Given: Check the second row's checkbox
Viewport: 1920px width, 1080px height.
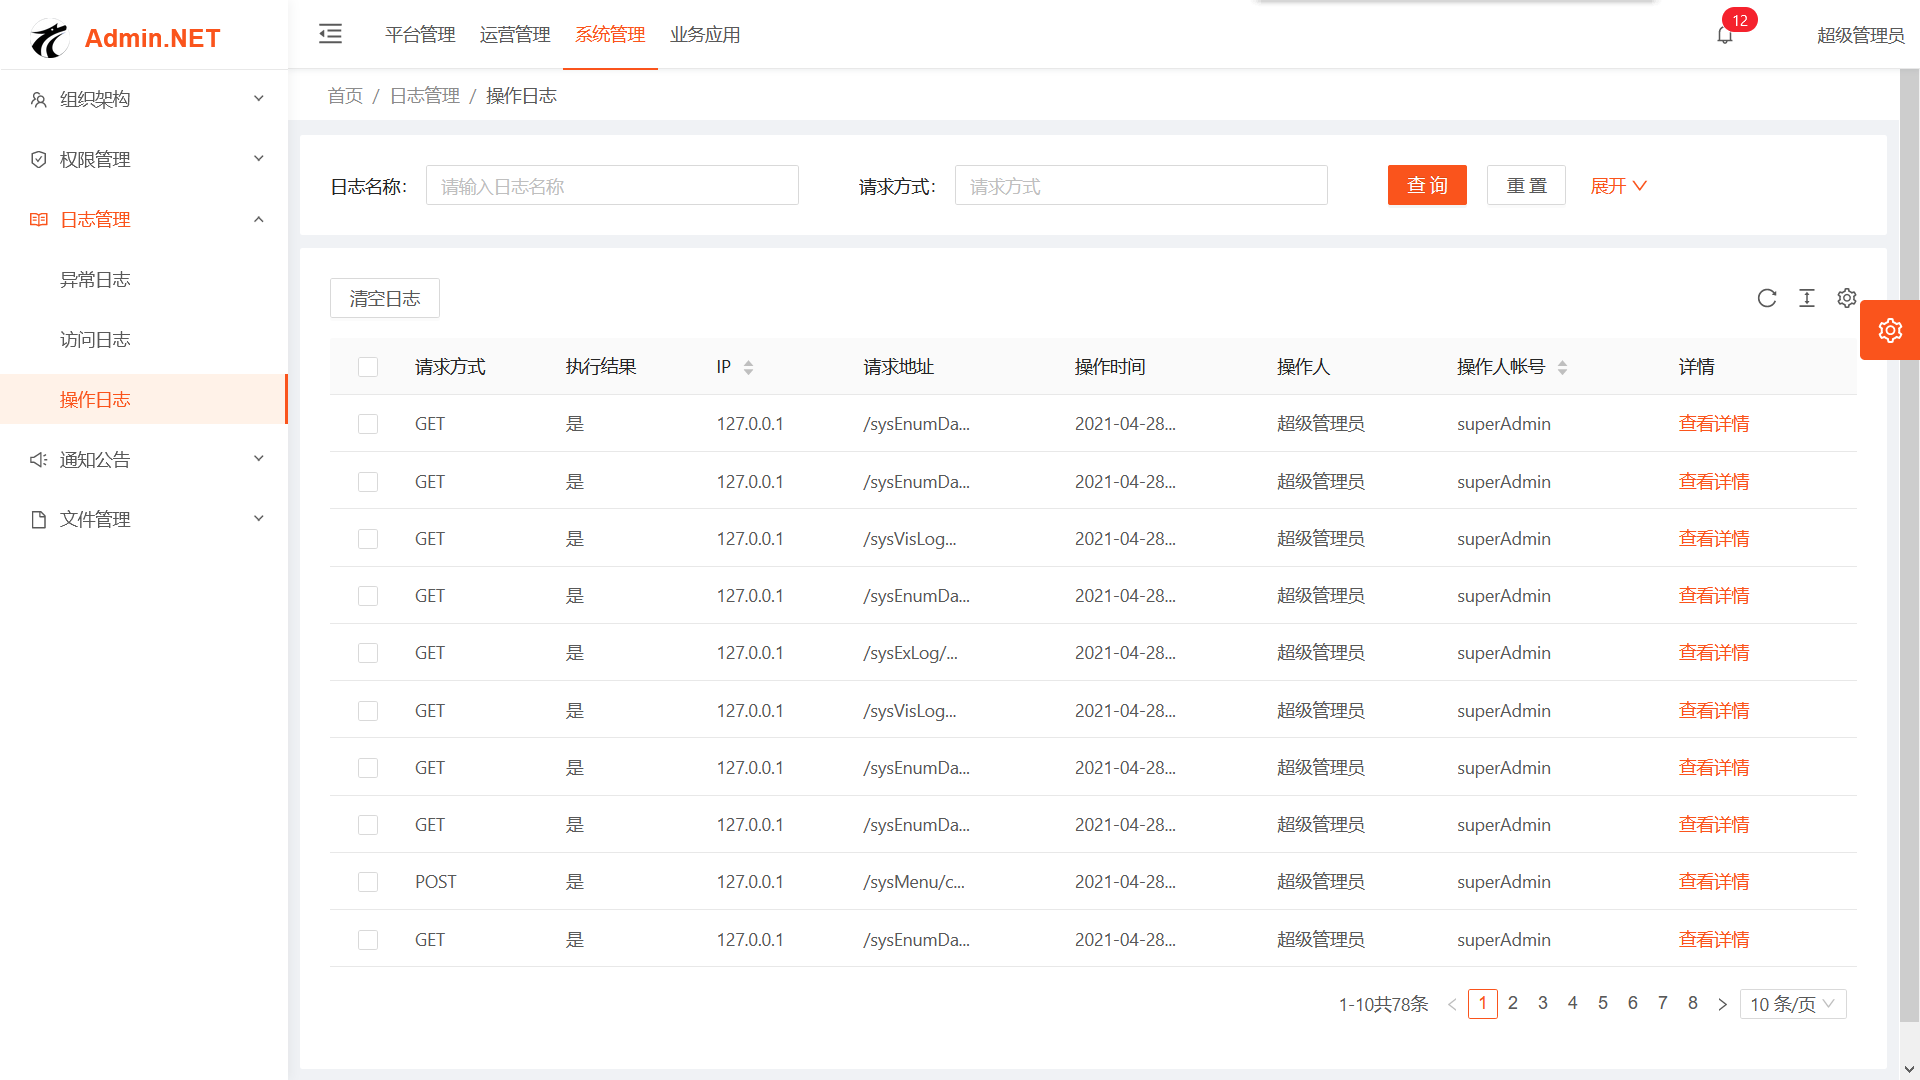Looking at the screenshot, I should click(x=368, y=482).
